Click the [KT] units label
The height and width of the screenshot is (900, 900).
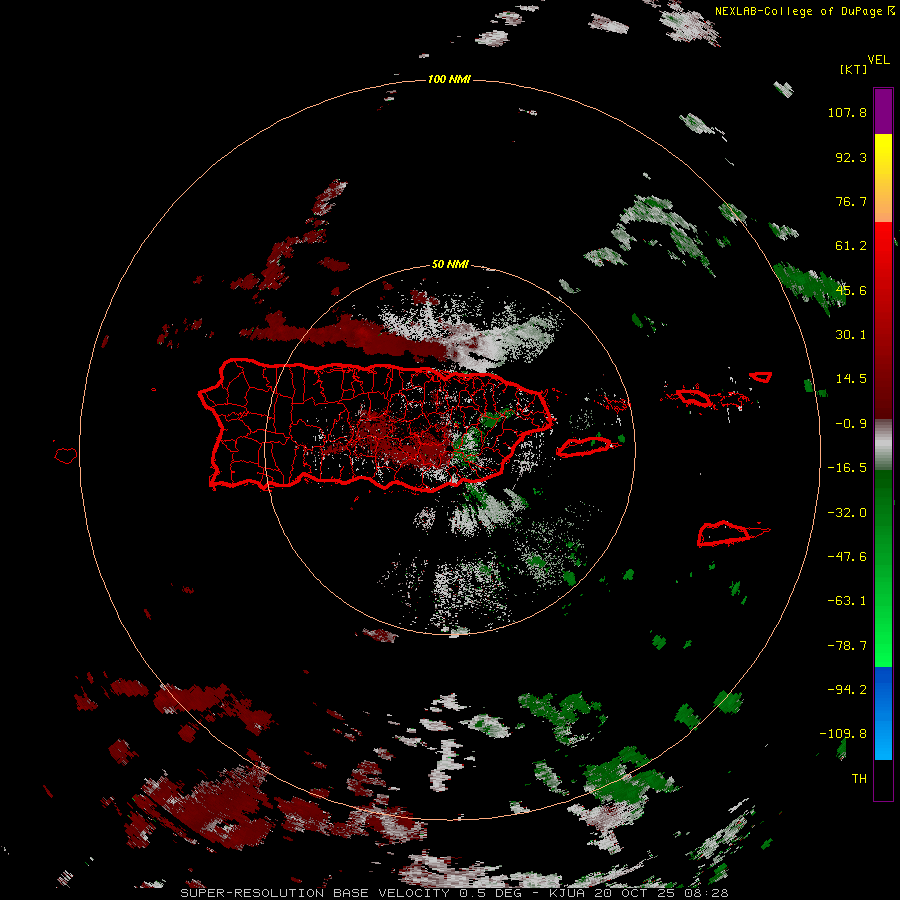tap(853, 69)
